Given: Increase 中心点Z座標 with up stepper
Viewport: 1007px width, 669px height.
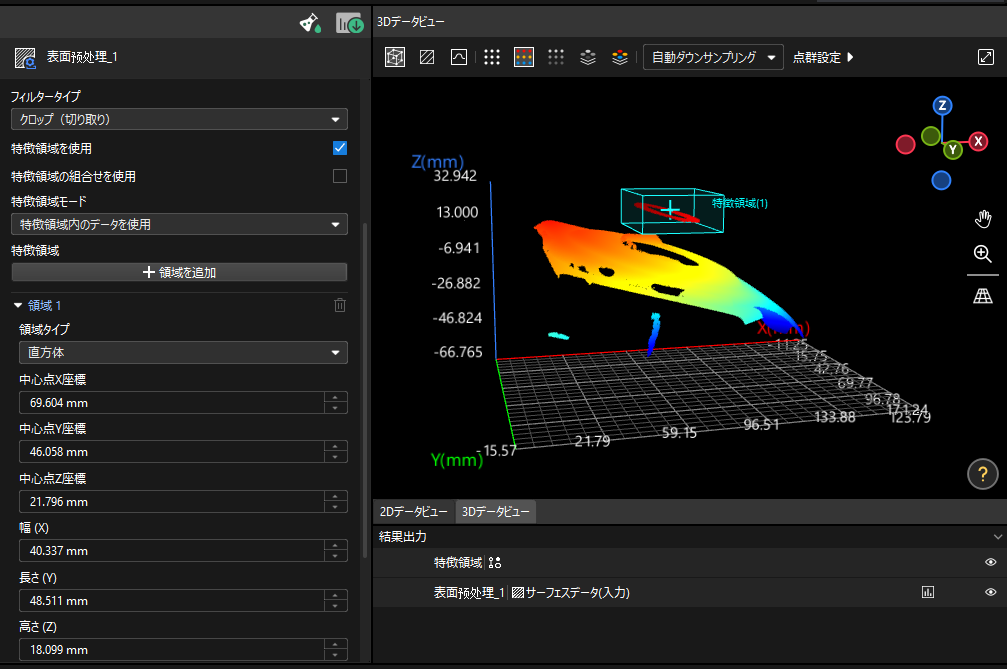Looking at the screenshot, I should click(x=335, y=496).
